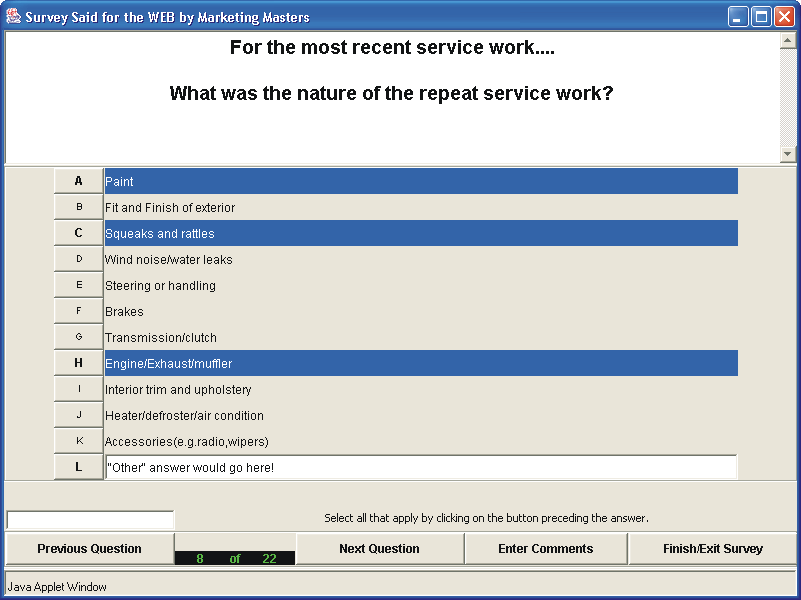801x600 pixels.
Task: Open Enter Comments
Action: coord(546,549)
